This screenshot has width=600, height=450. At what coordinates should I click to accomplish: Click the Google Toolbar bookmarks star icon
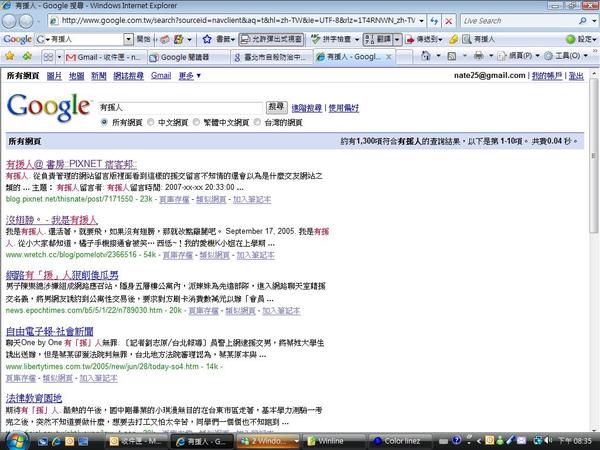[x=207, y=39]
